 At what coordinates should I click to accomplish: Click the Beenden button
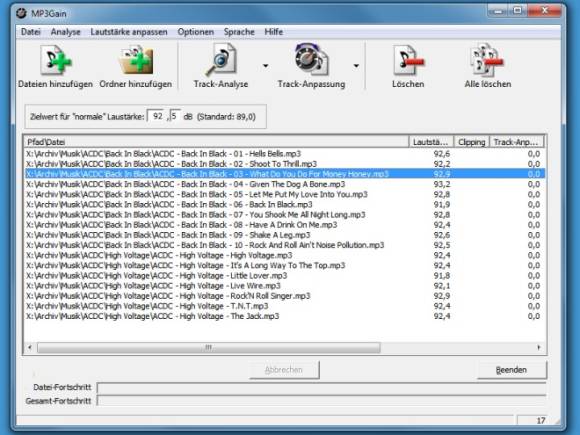click(512, 370)
